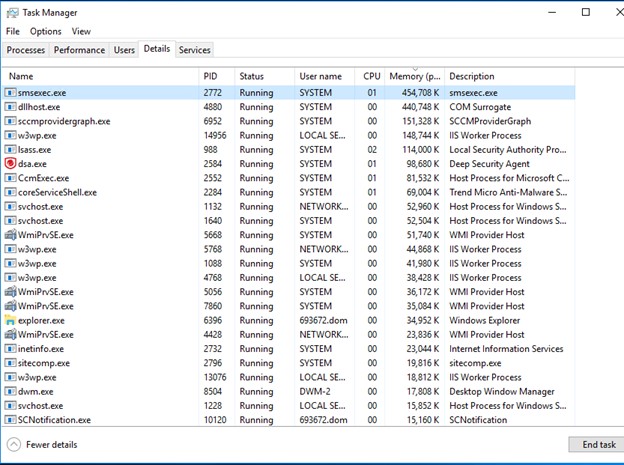This screenshot has height=465, width=624.
Task: Sort by the CPU column header
Action: (x=370, y=76)
